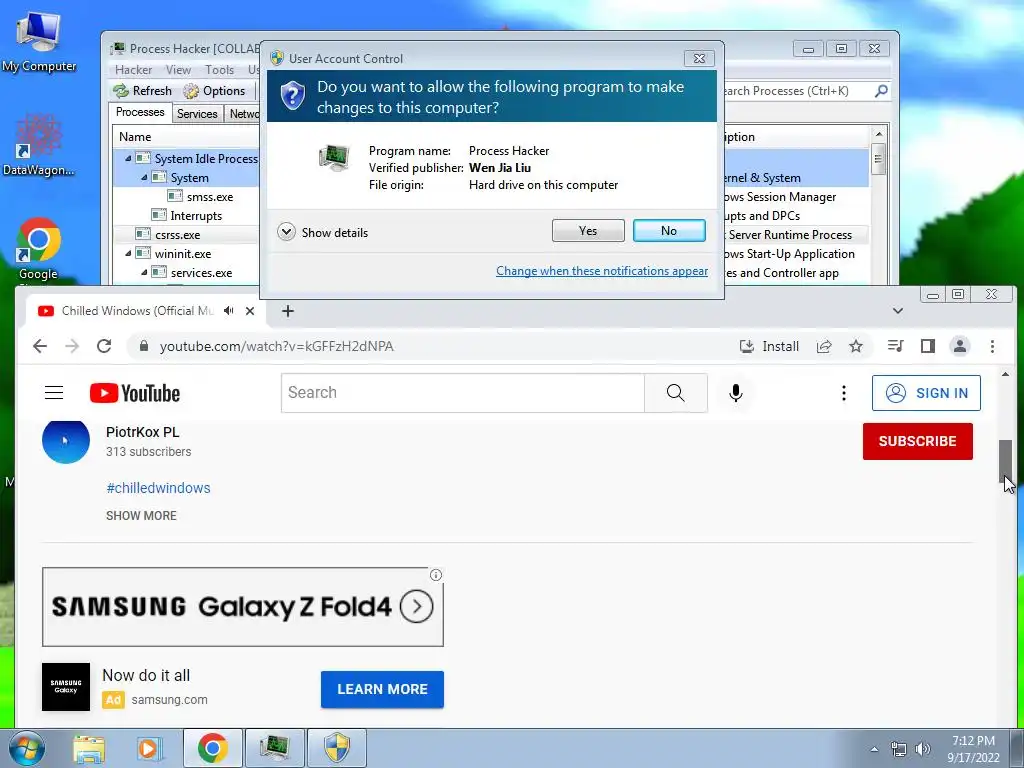Click ad info icon on Samsung banner
The width and height of the screenshot is (1024, 768).
click(436, 575)
